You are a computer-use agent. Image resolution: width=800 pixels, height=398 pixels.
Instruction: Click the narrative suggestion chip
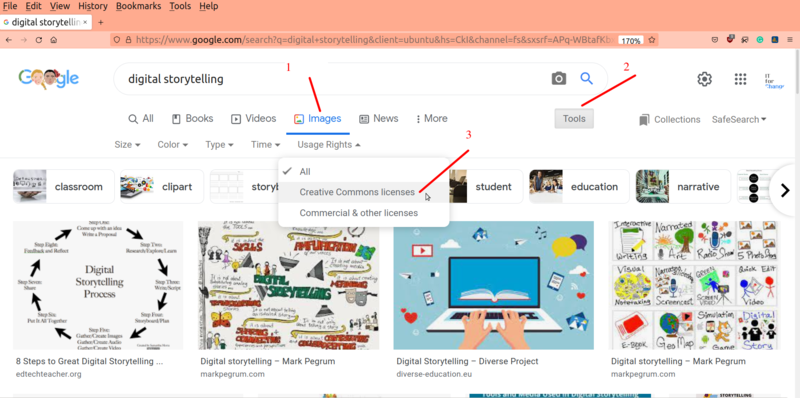pos(683,187)
